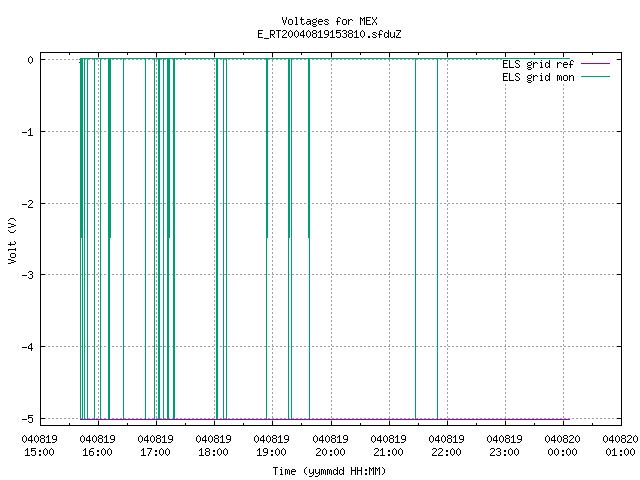Viewport: 640px width, 480px height.
Task: Click the y-axis tick label -4
Action: pos(28,347)
